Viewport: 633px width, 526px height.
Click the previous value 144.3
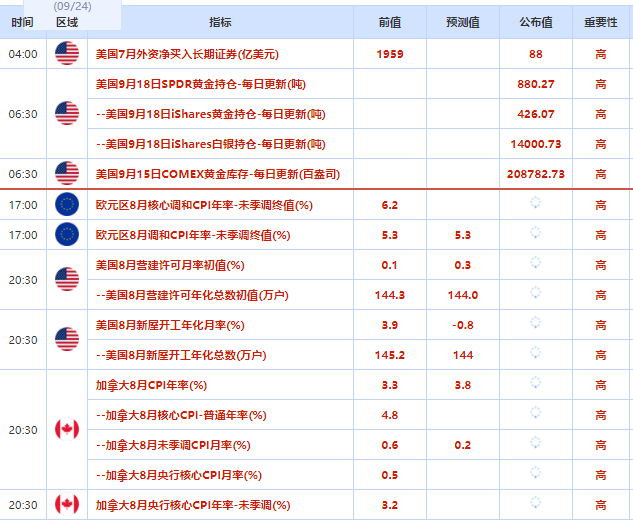[x=390, y=295]
